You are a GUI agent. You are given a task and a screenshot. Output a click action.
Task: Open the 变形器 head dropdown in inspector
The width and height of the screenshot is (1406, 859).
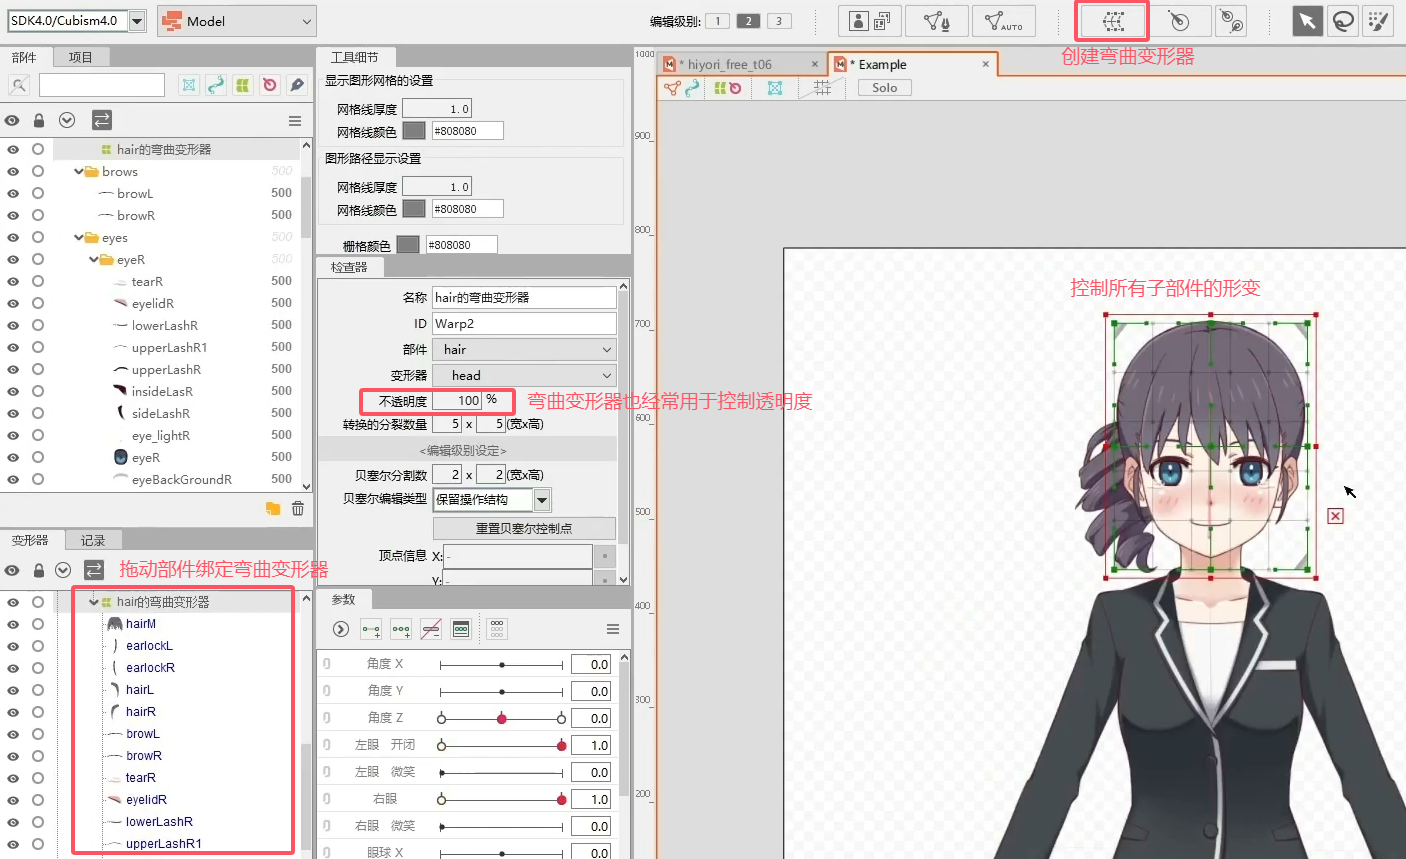click(524, 375)
